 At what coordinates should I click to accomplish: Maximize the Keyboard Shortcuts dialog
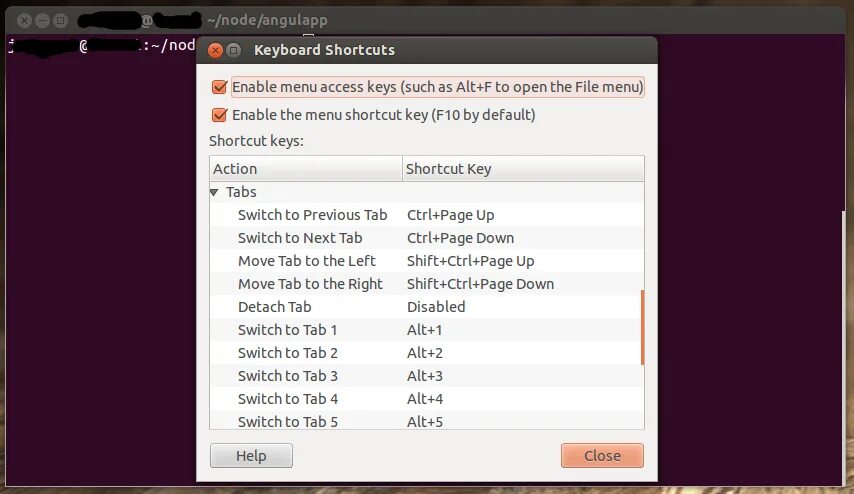pos(234,50)
